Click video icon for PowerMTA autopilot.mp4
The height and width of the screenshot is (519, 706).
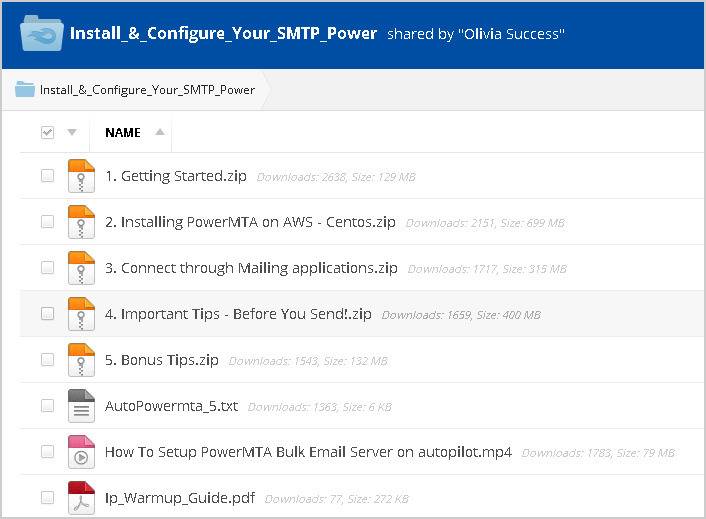coord(81,451)
